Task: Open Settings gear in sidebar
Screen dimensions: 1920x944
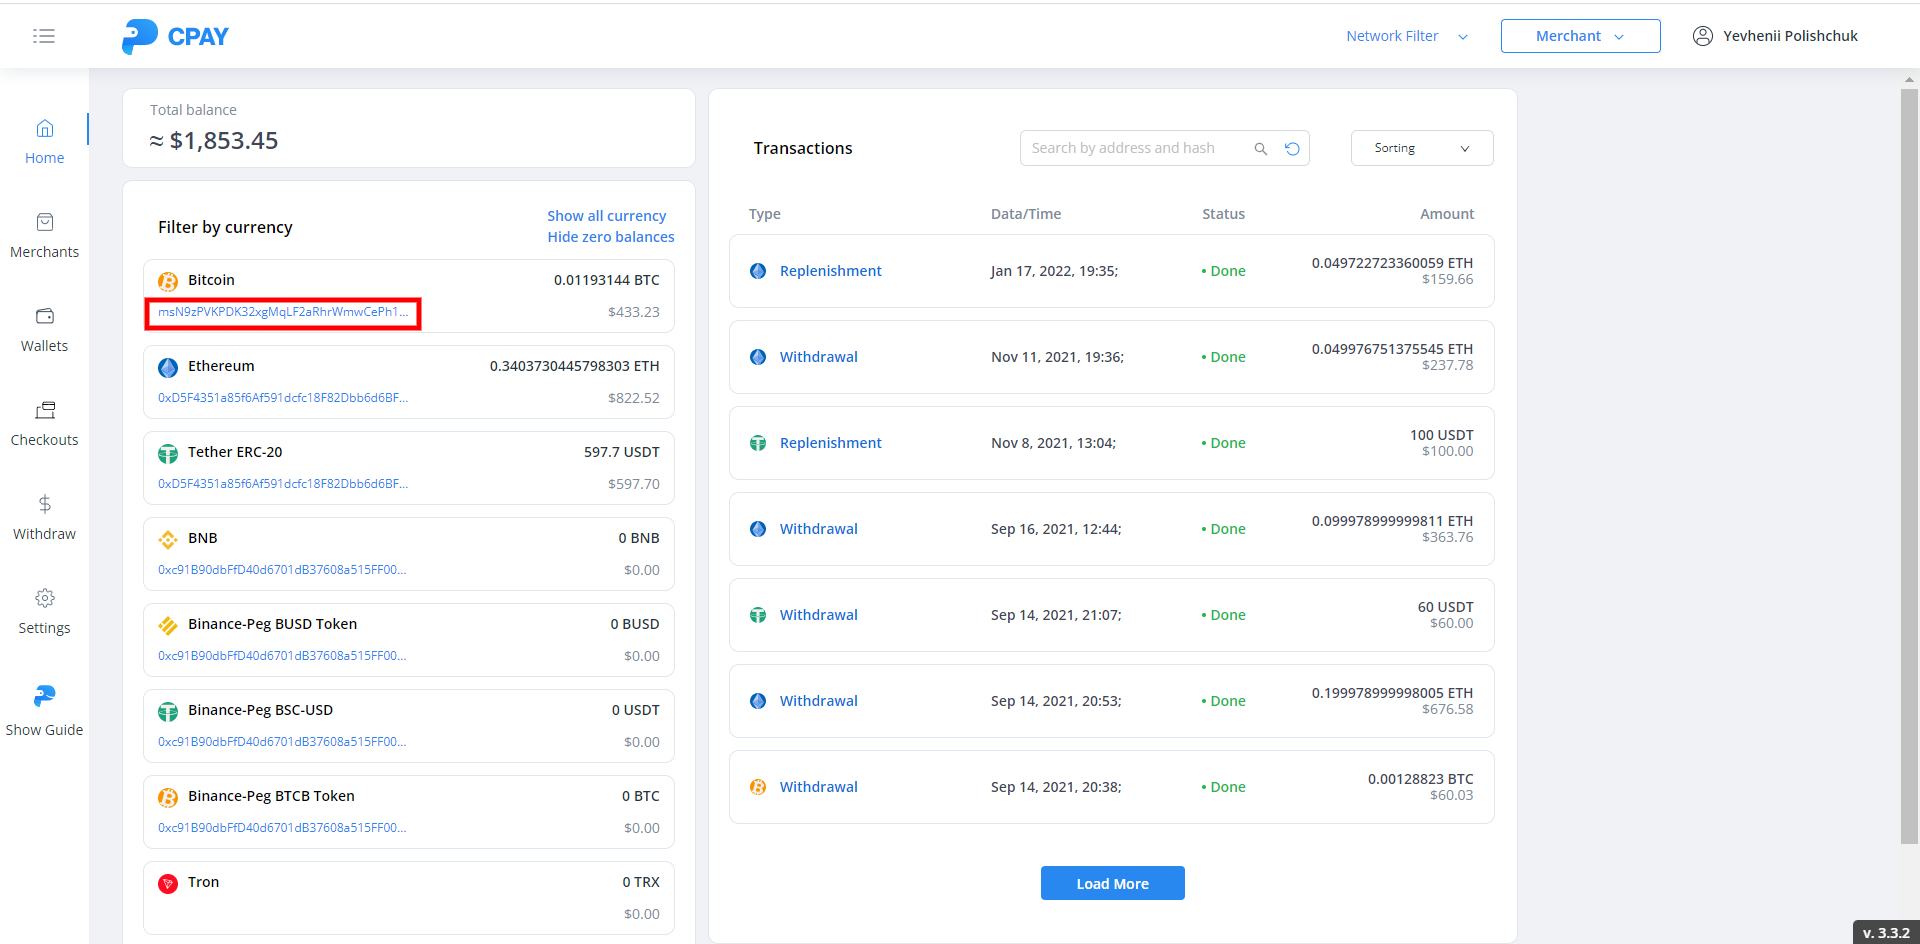Action: [x=44, y=598]
